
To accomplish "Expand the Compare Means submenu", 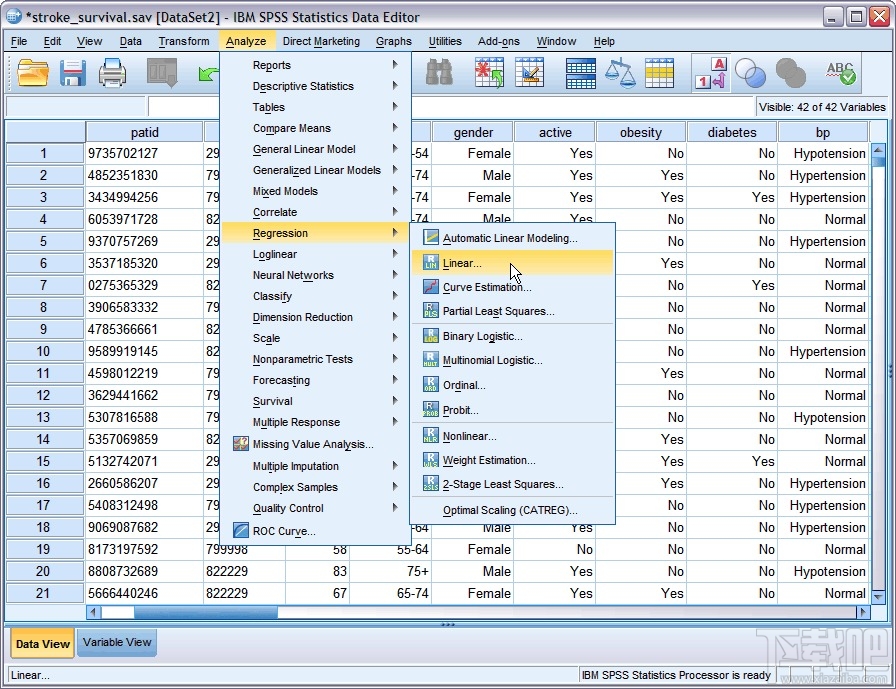I will click(x=290, y=128).
